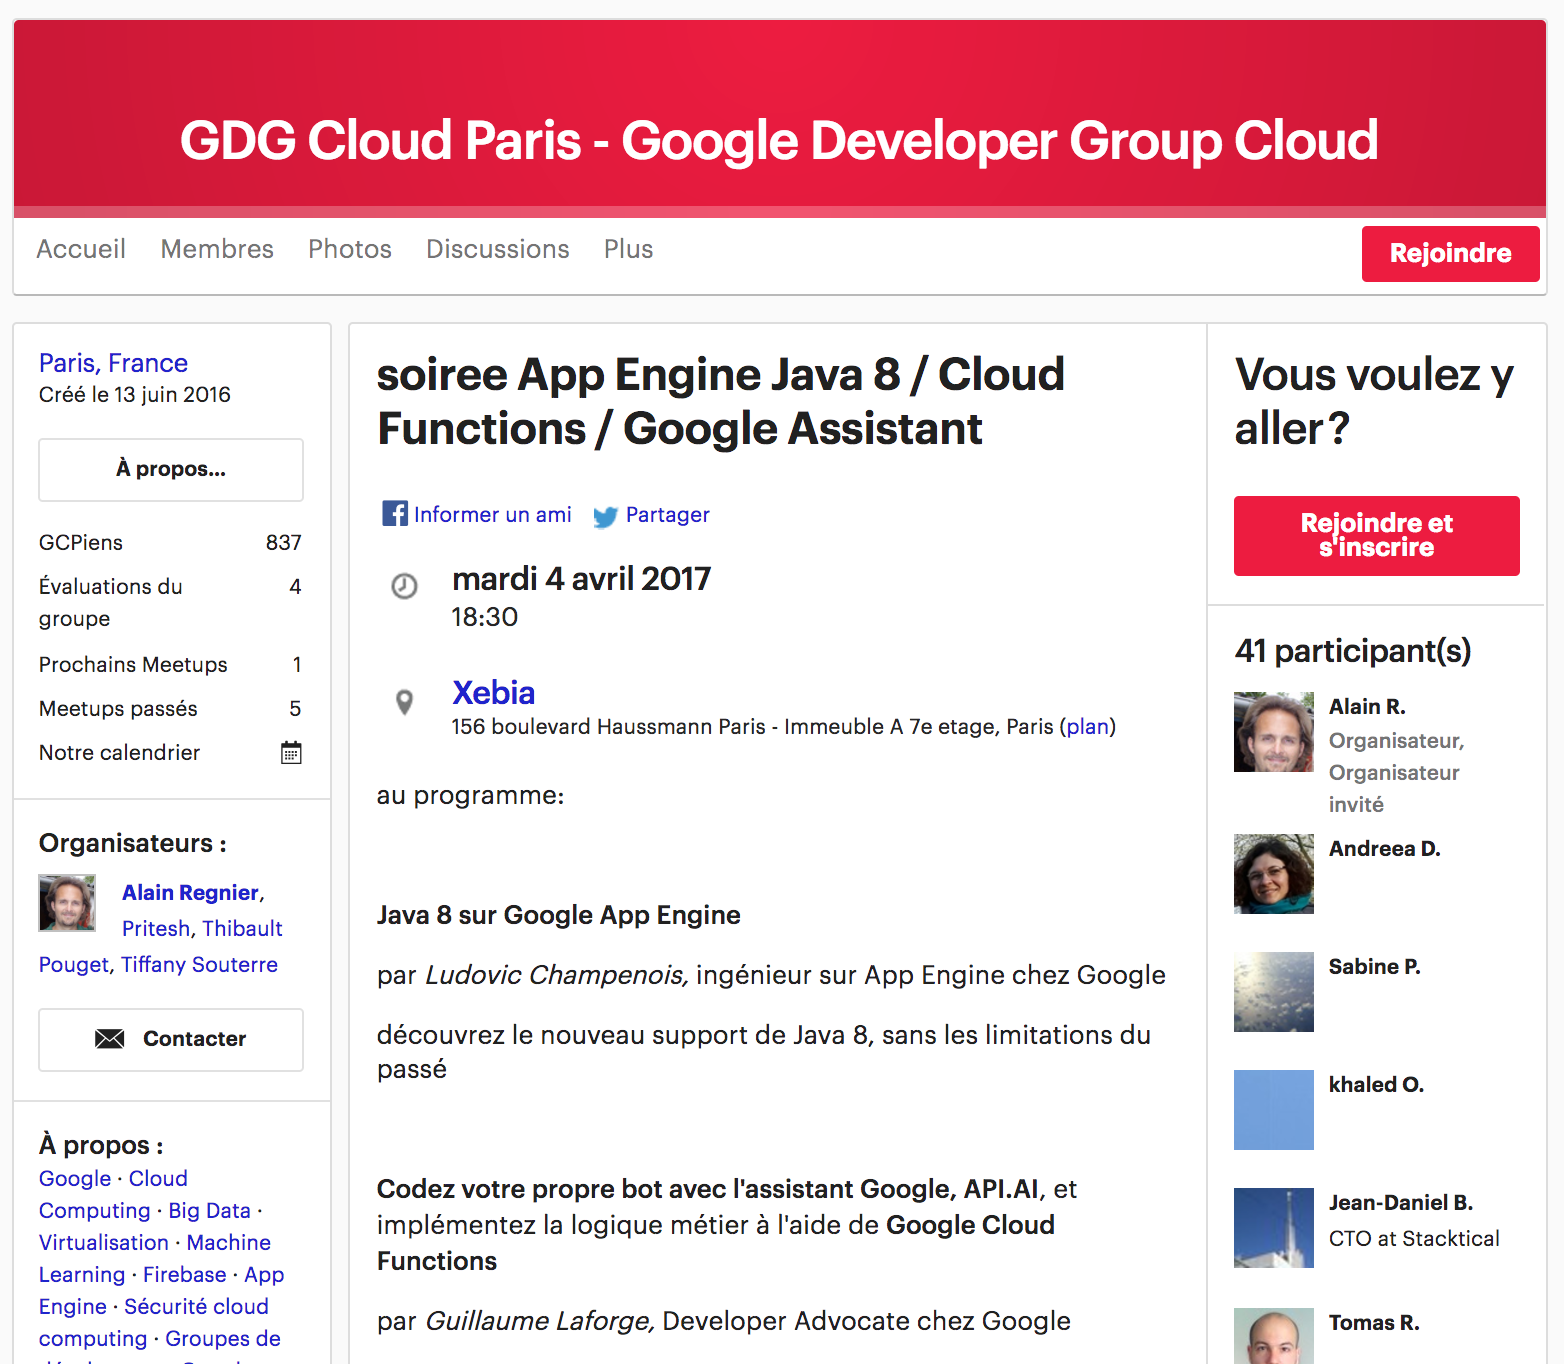Viewport: 1564px width, 1364px height.
Task: Click Rejoindre et s'inscrire button
Action: coord(1376,536)
